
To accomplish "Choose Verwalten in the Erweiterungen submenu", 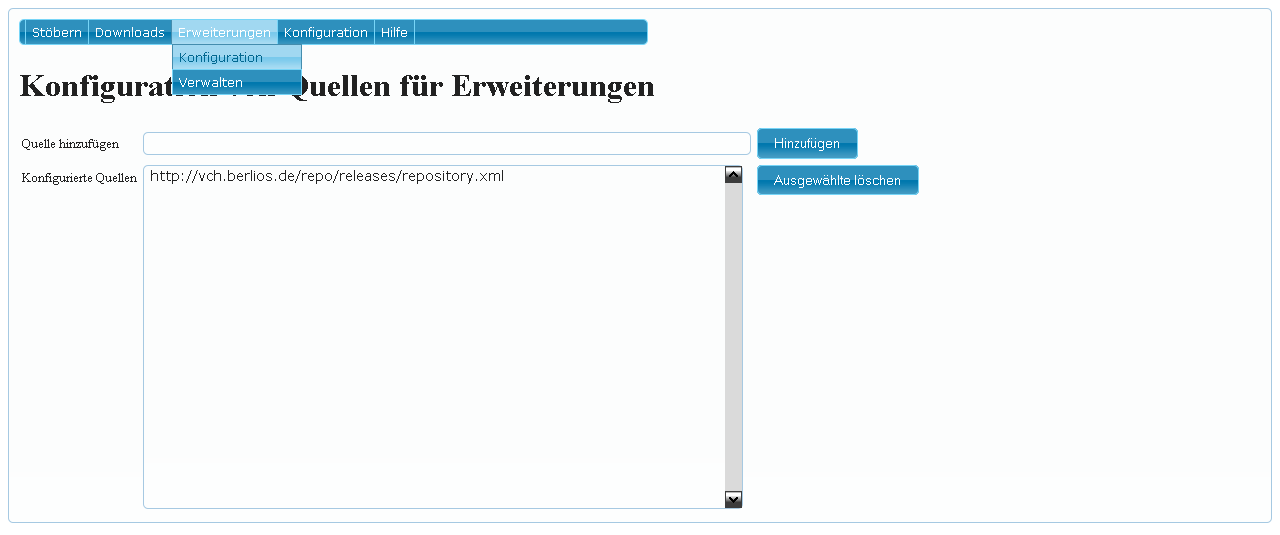I will tap(236, 83).
